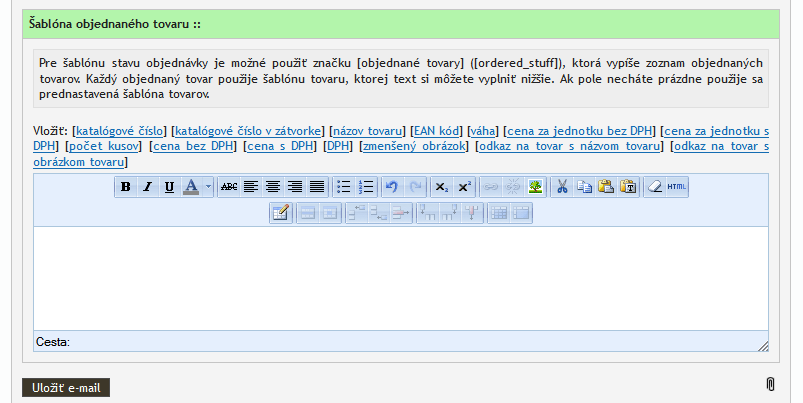Pick the text color A button

[x=191, y=186]
